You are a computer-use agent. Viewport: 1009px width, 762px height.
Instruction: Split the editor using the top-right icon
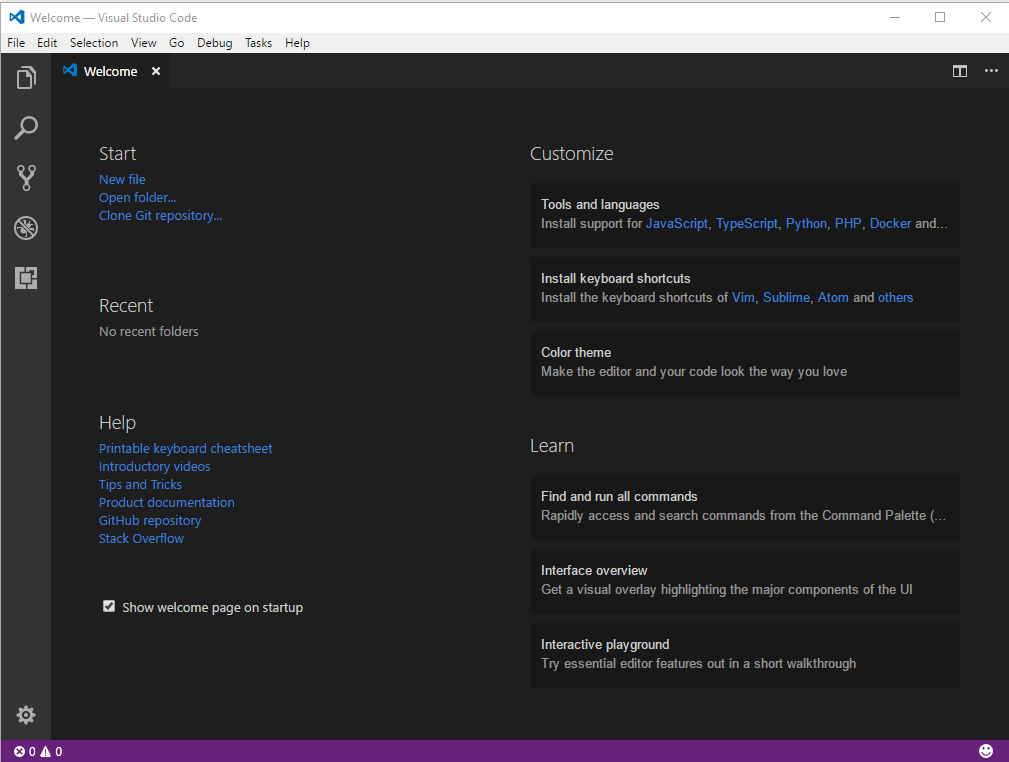coord(959,71)
